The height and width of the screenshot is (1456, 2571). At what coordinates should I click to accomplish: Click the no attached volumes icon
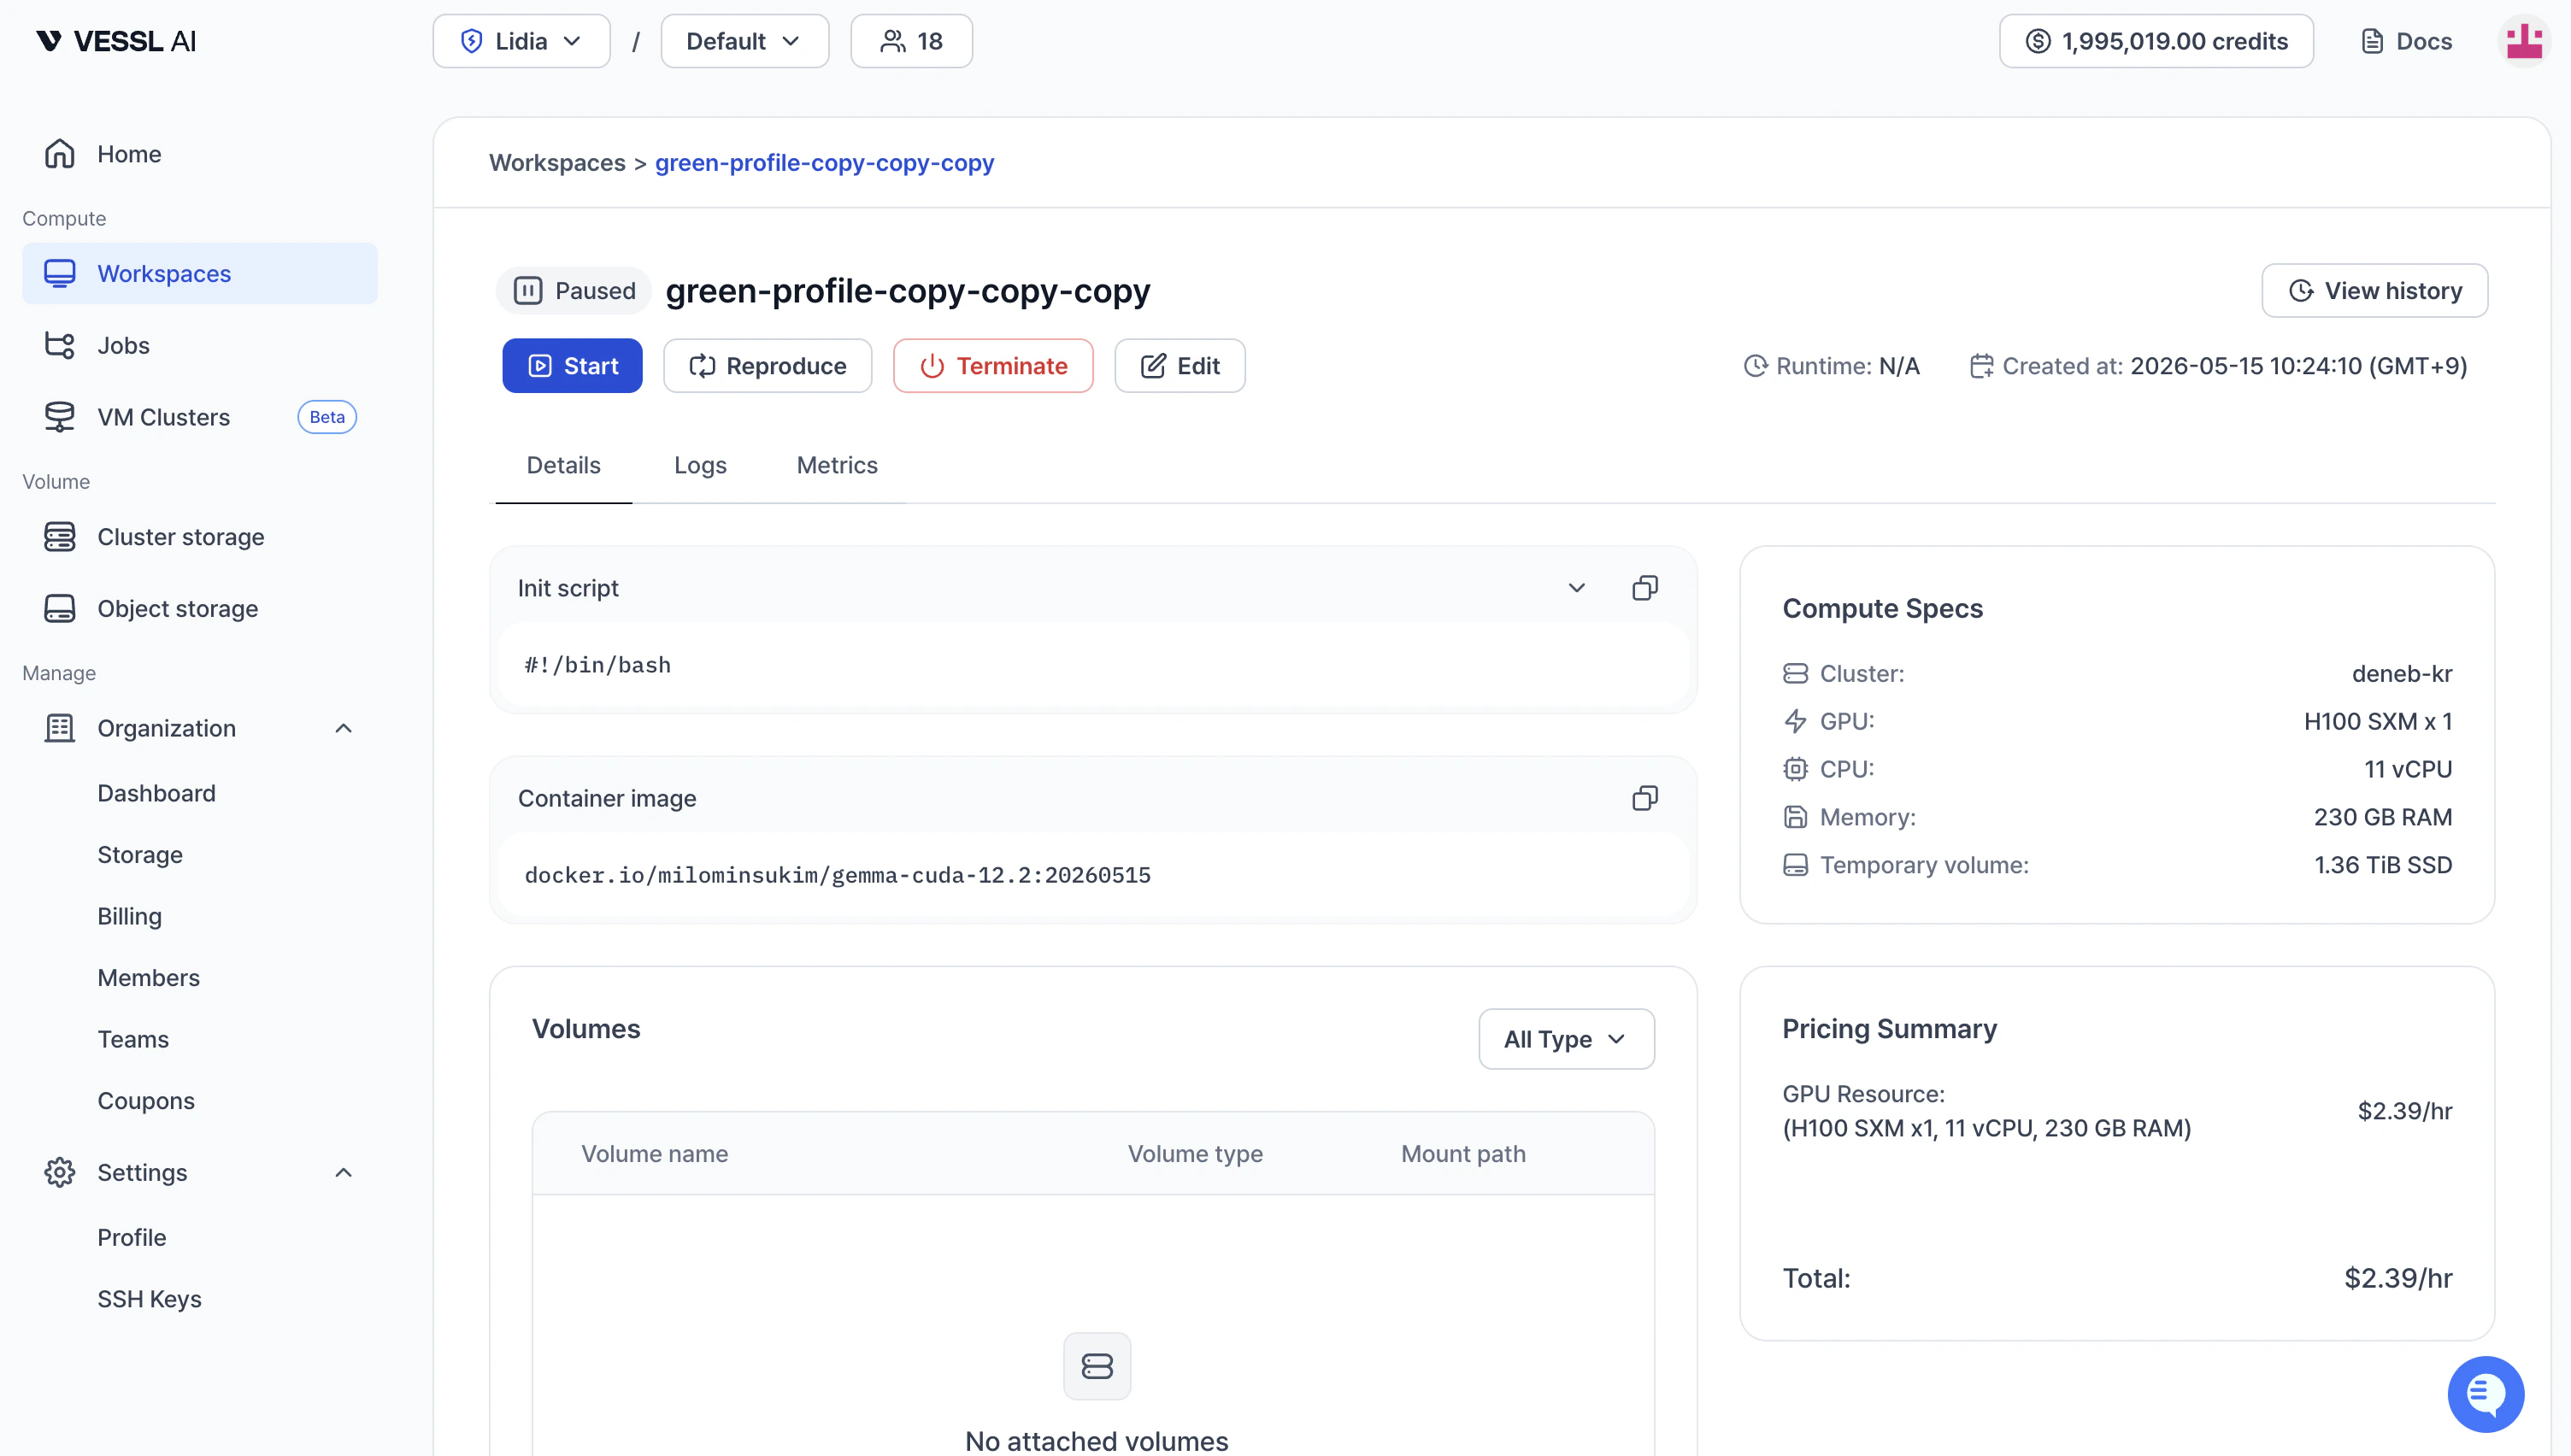(x=1097, y=1366)
